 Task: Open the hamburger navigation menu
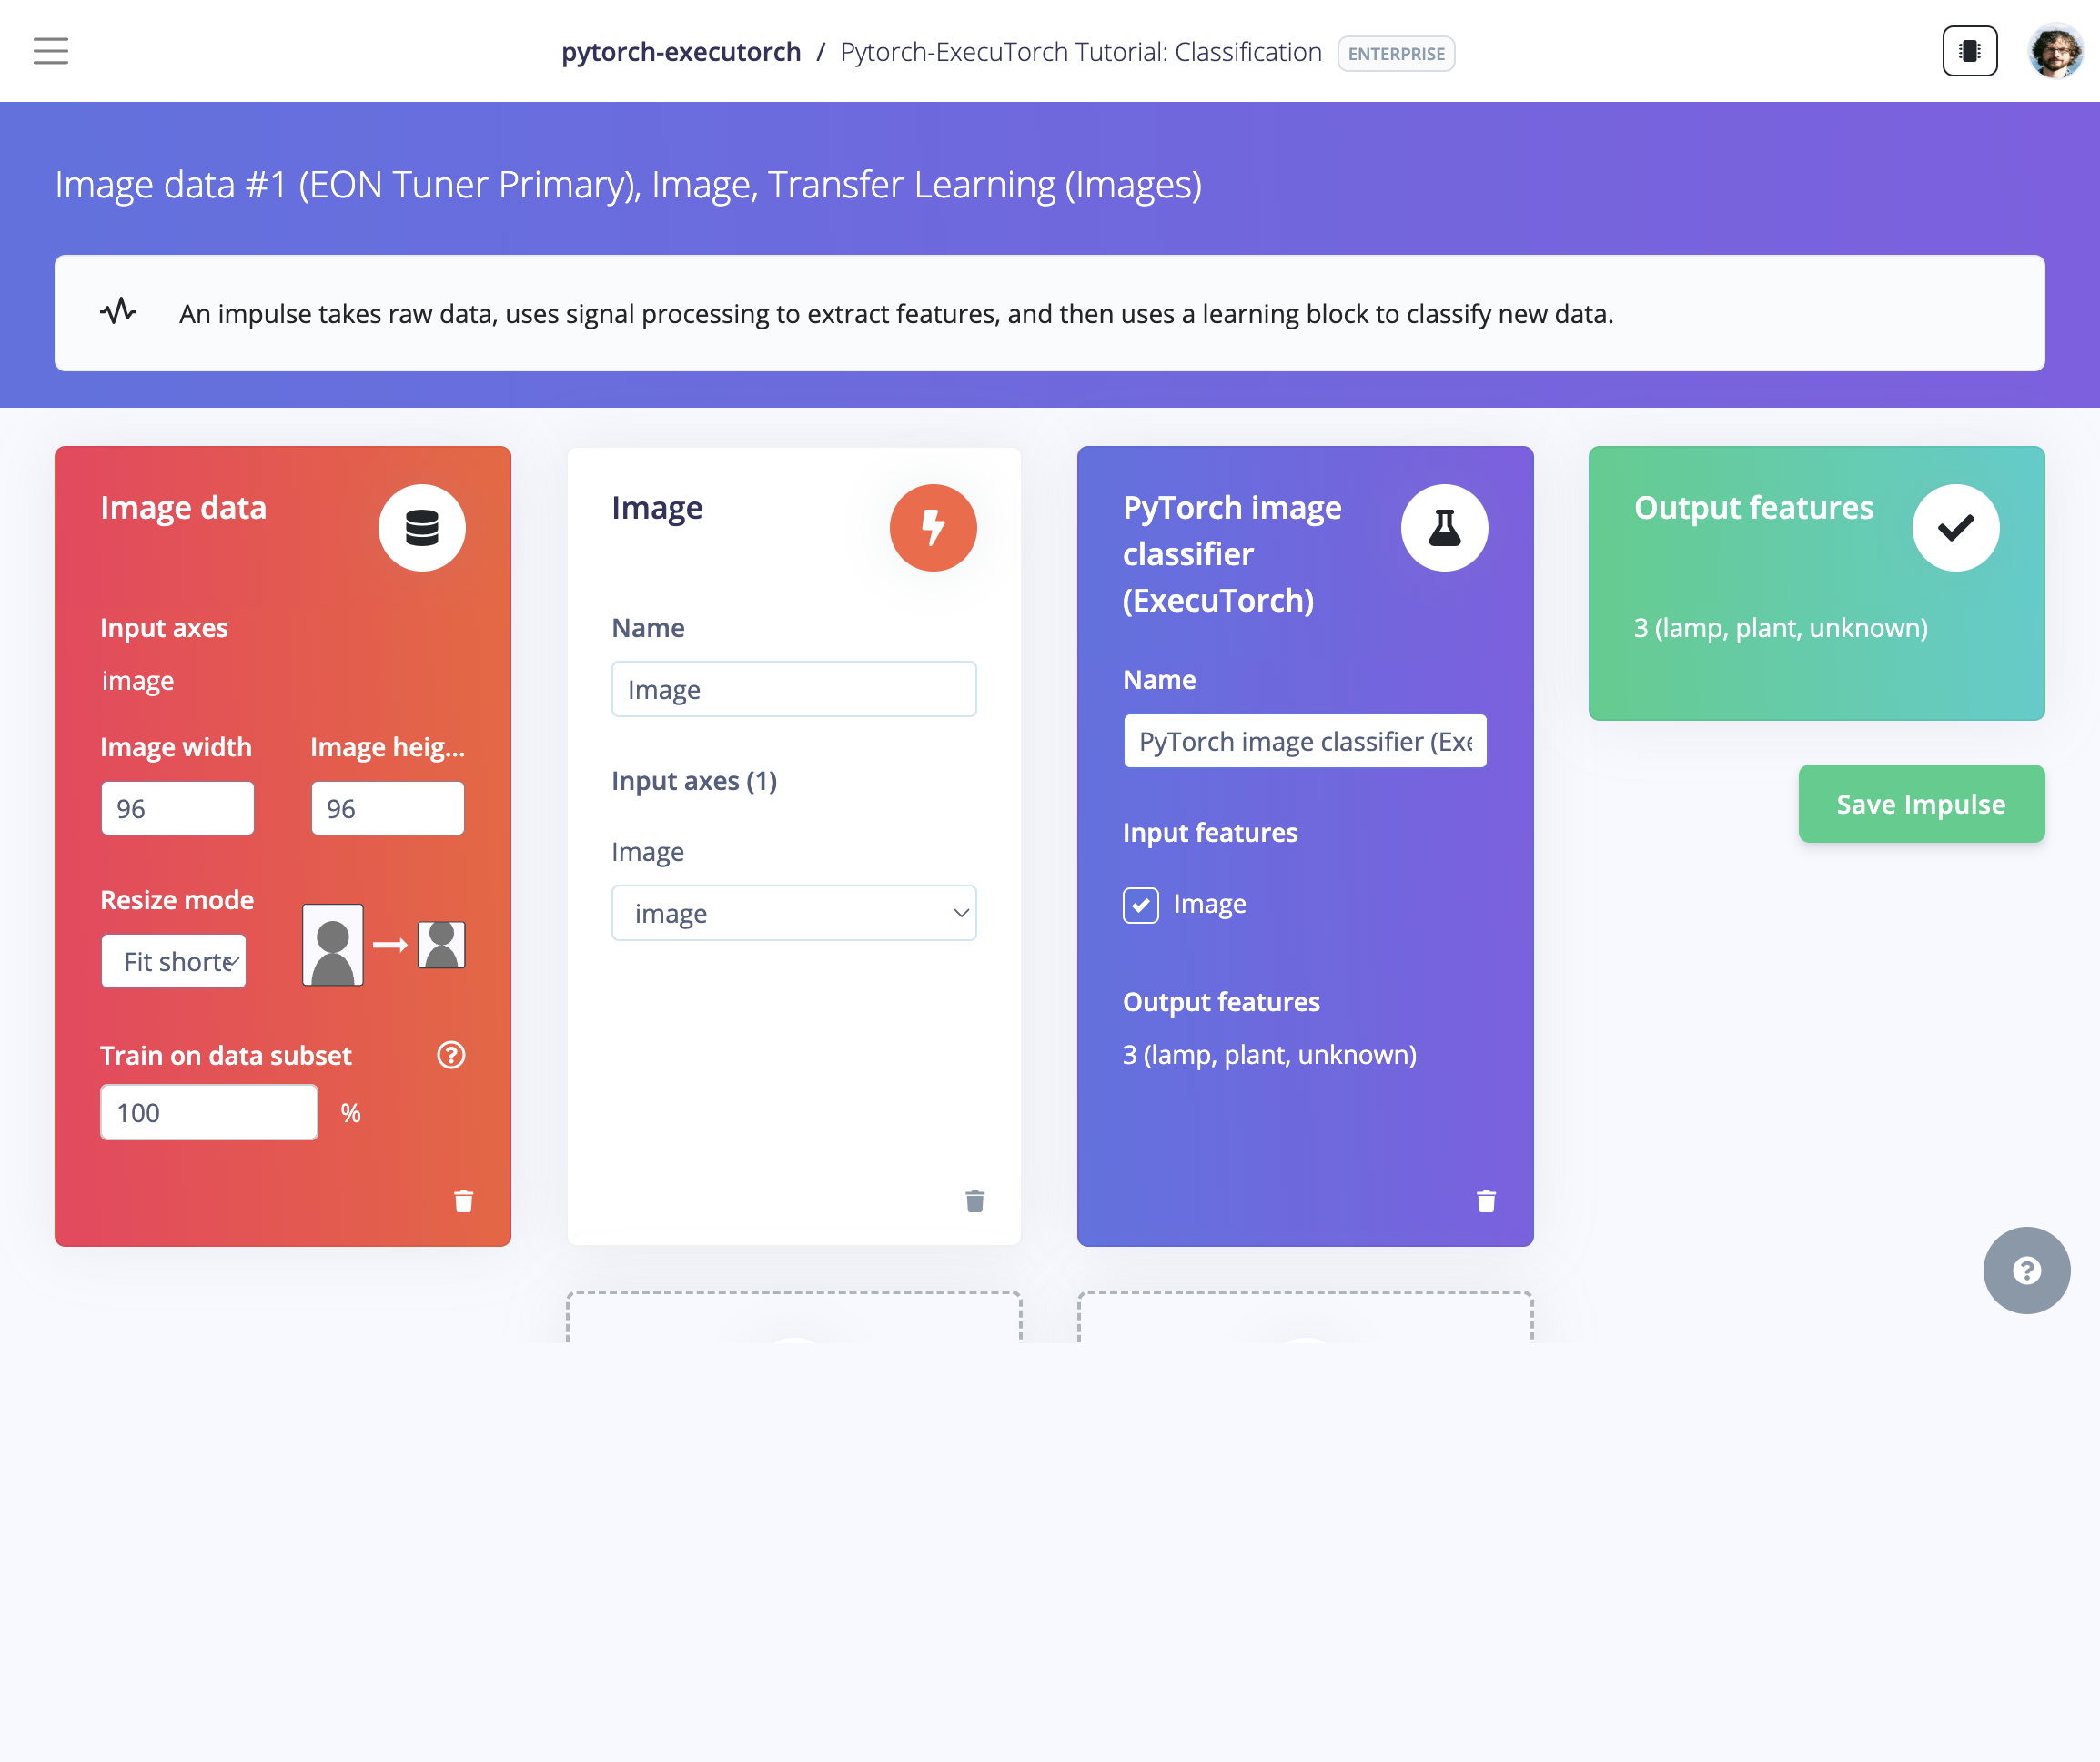(51, 51)
